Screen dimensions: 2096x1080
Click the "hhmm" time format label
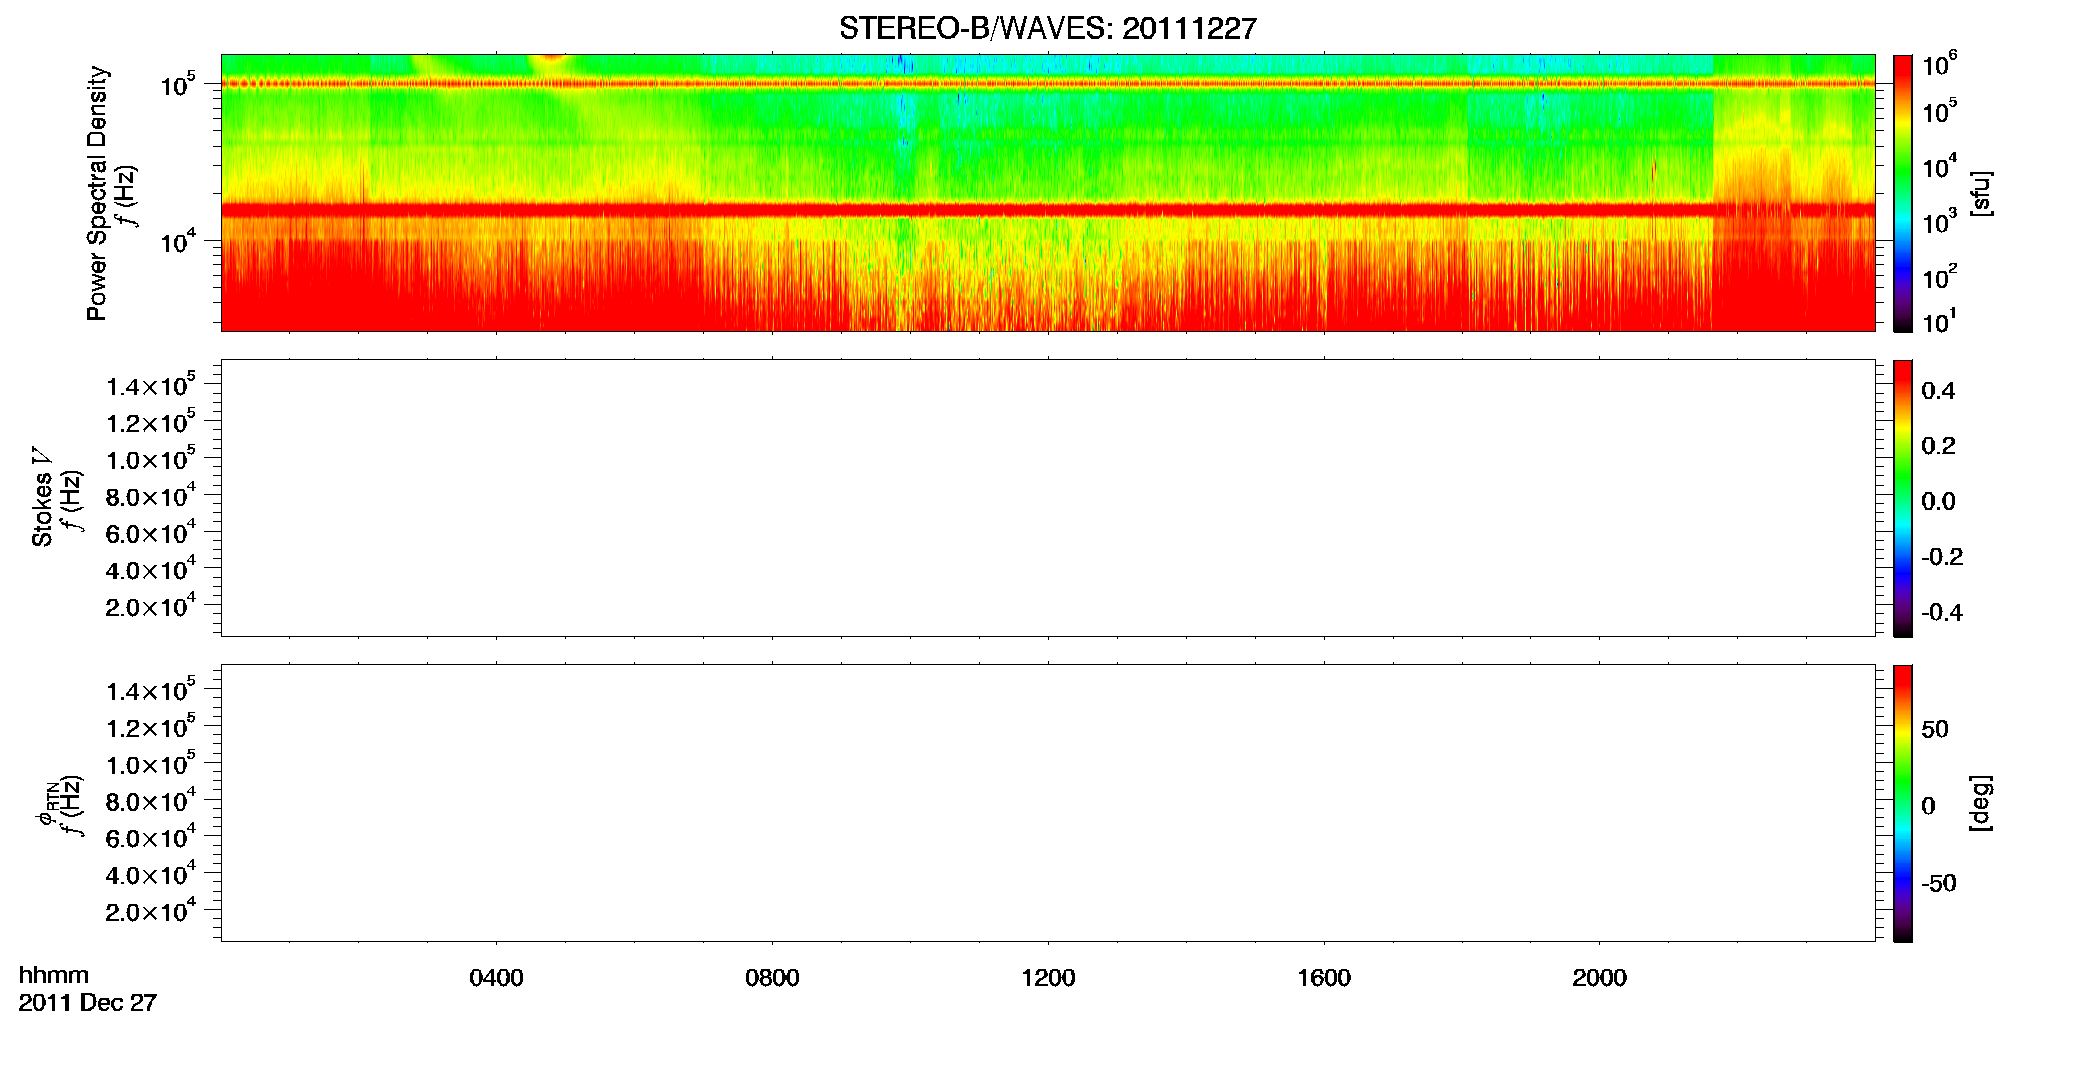[54, 975]
